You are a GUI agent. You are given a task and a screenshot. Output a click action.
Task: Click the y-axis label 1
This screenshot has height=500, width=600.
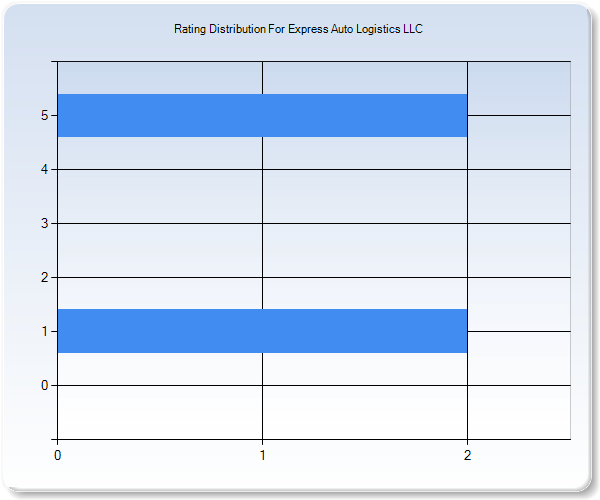pyautogui.click(x=45, y=331)
